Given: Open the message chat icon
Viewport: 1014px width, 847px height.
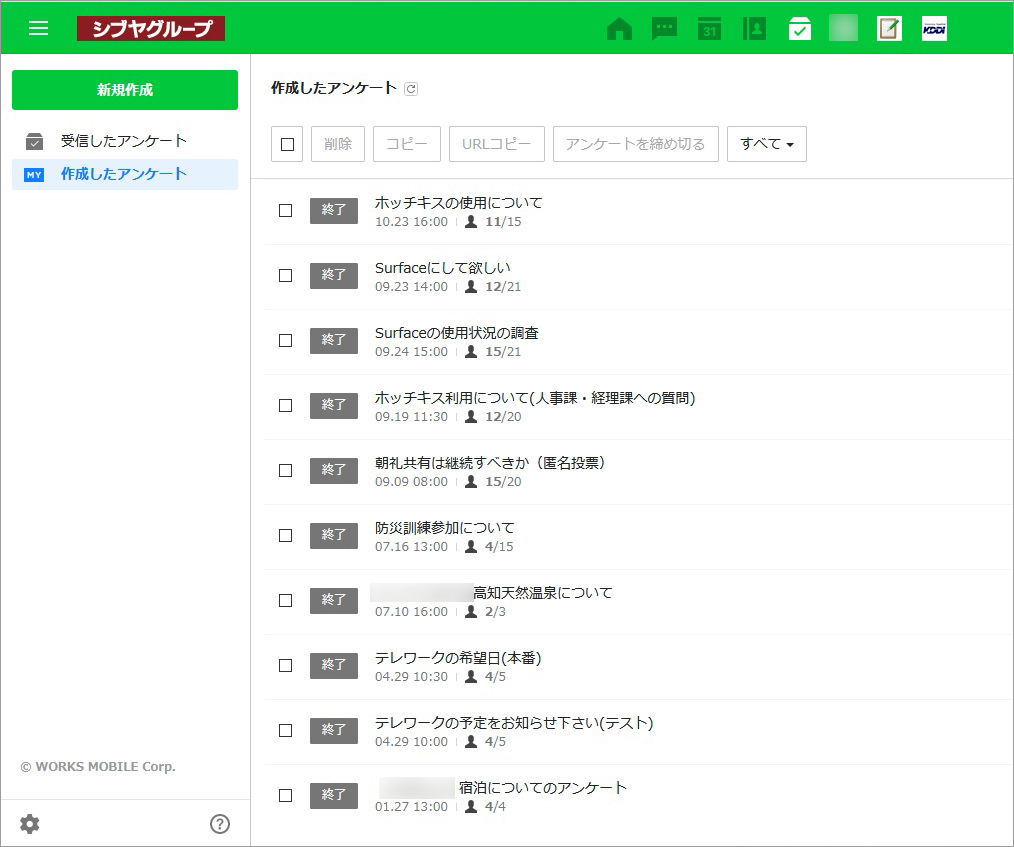Looking at the screenshot, I should click(x=664, y=29).
